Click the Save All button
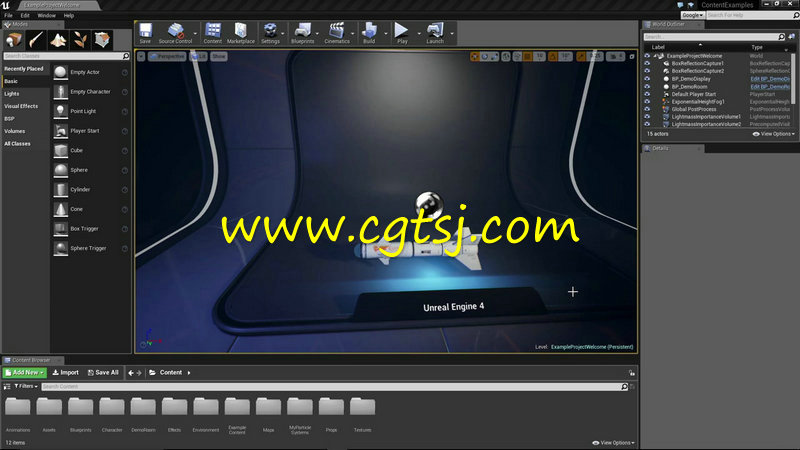This screenshot has width=800, height=450. [x=103, y=373]
